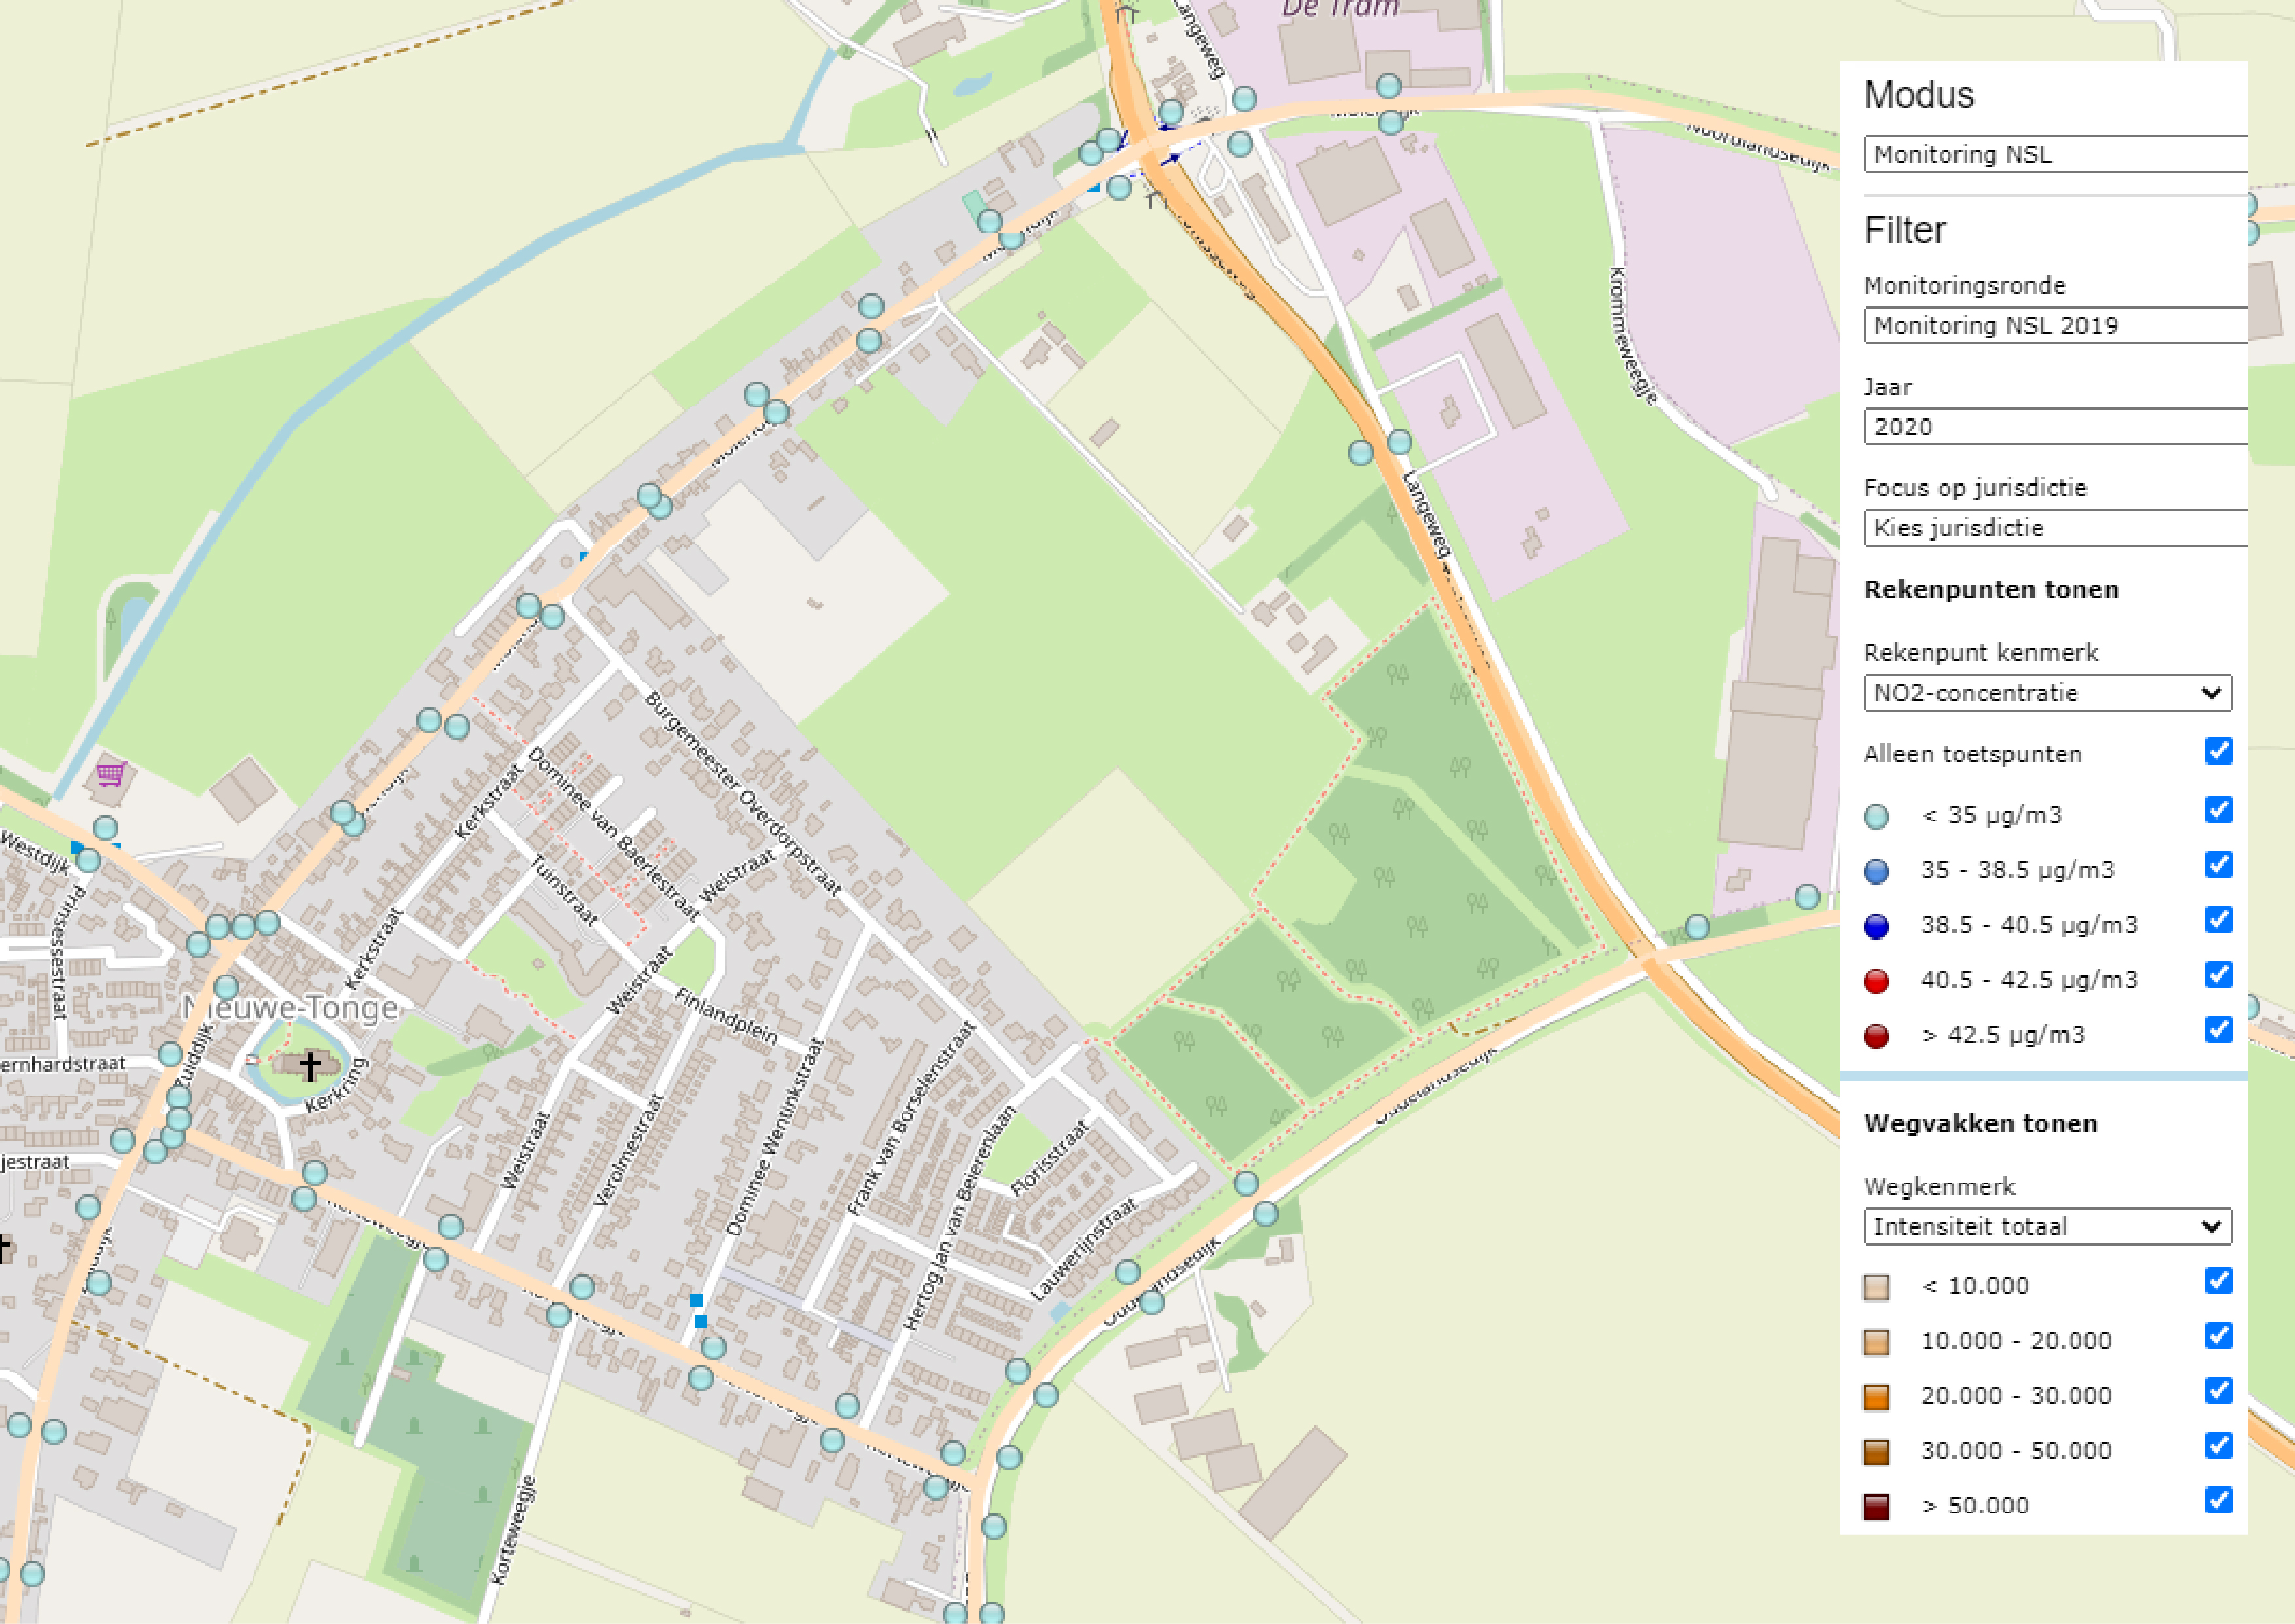Uncheck the 20.000 - 30.000 intensity checkbox
The width and height of the screenshot is (2295, 1624).
pyautogui.click(x=2218, y=1391)
